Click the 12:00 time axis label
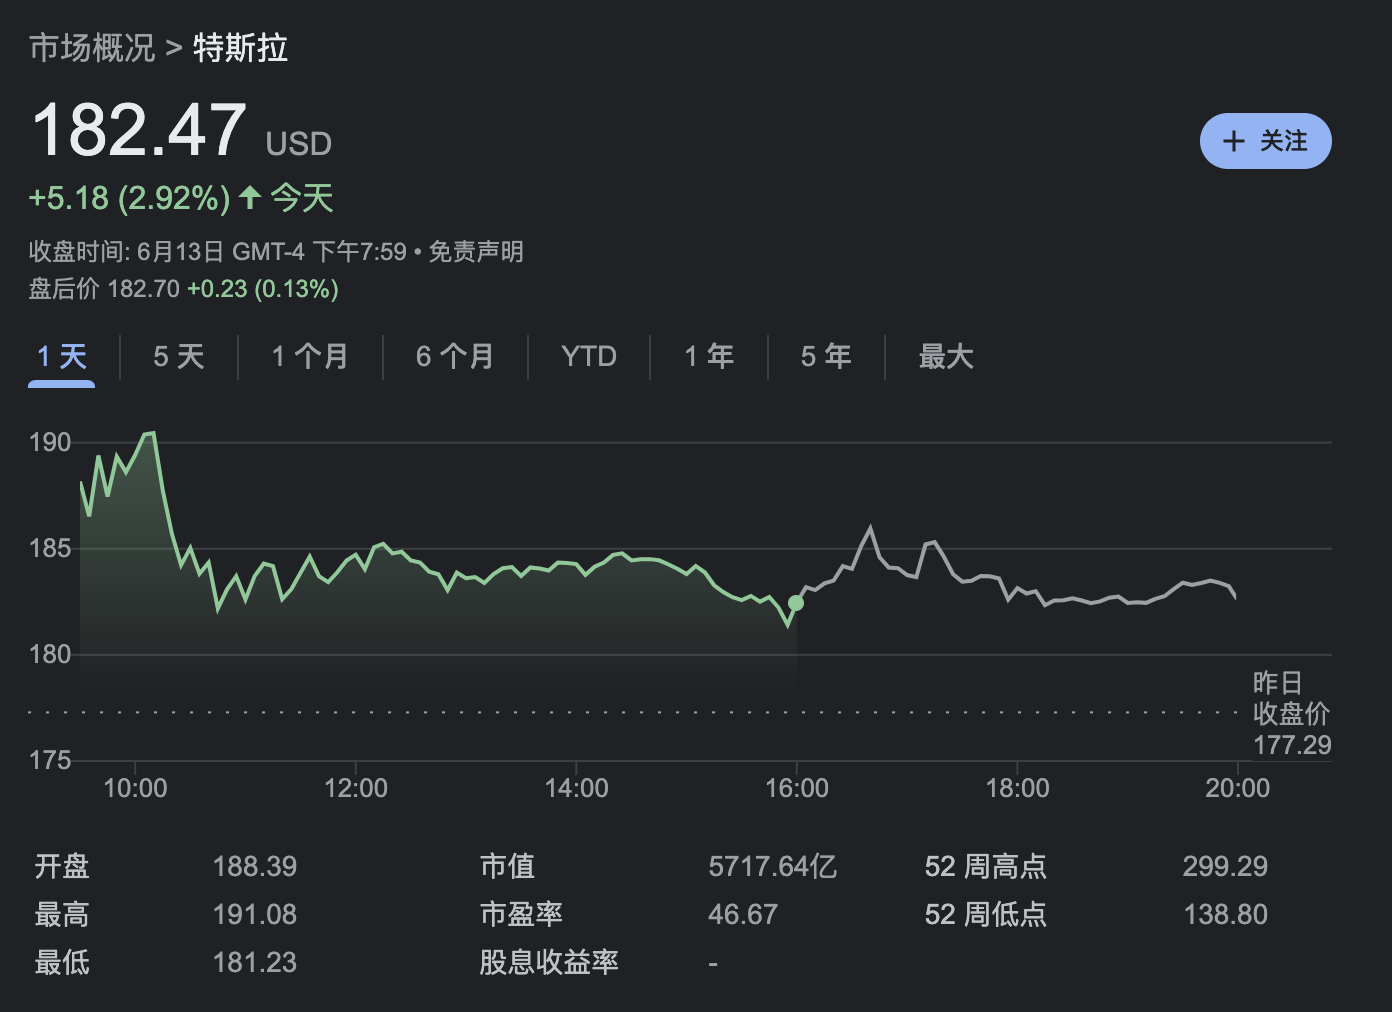This screenshot has height=1012, width=1392. [x=356, y=788]
